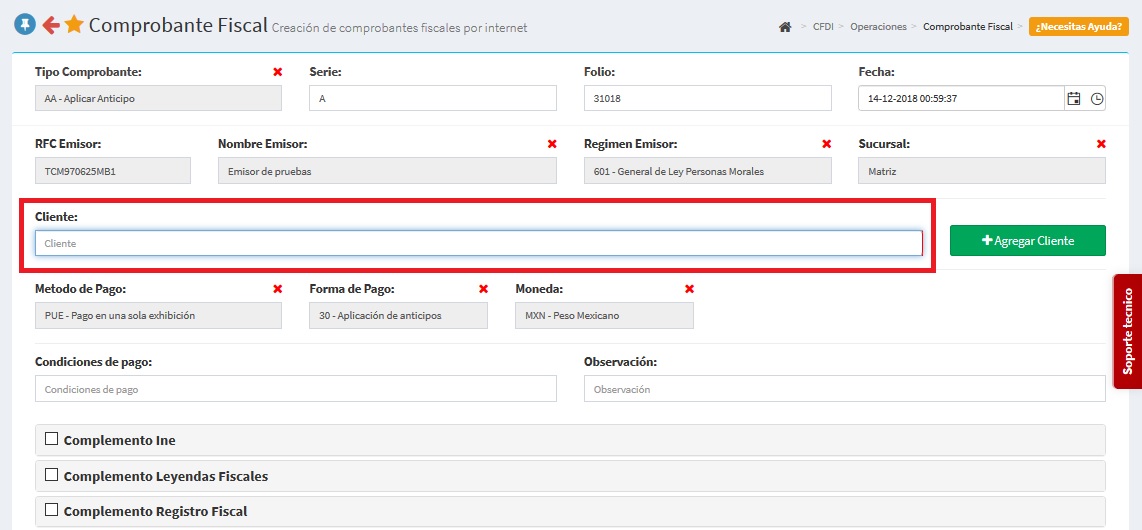
Task: Open the calendar date picker icon
Action: 1074,98
